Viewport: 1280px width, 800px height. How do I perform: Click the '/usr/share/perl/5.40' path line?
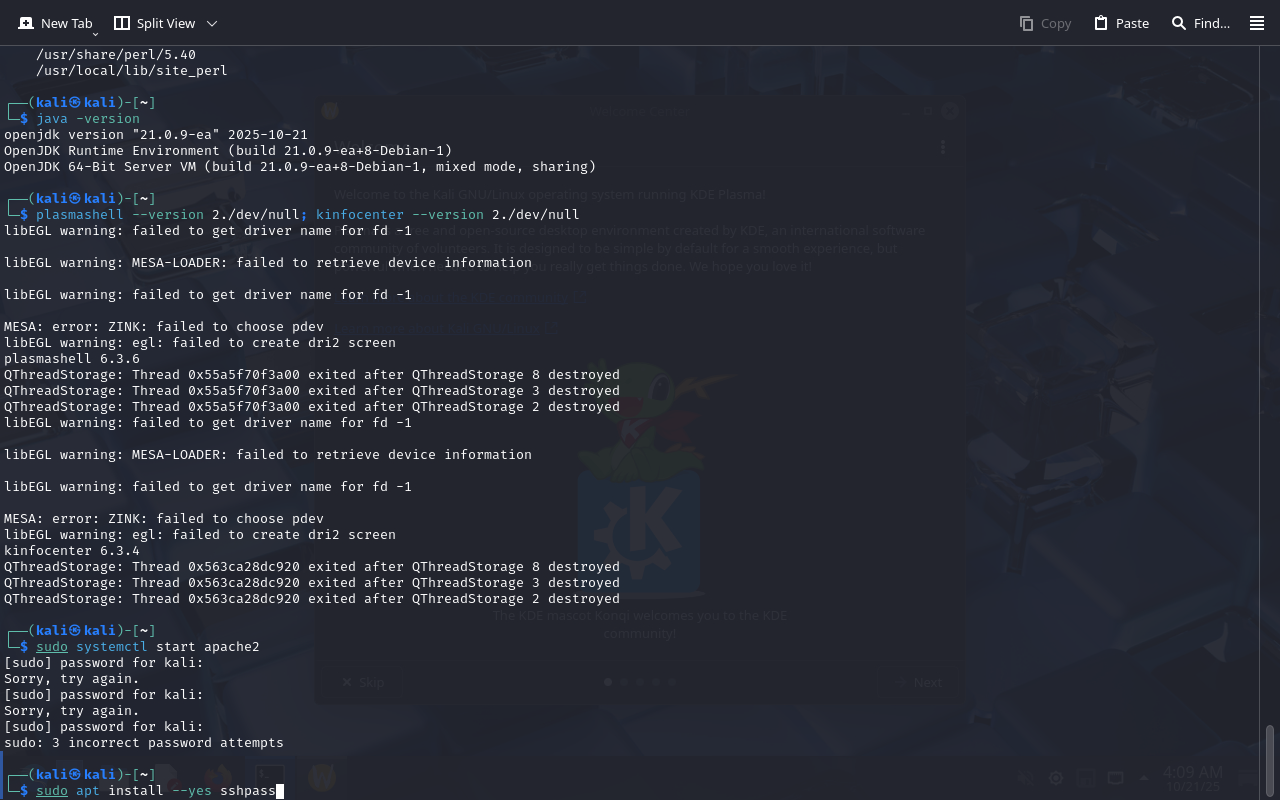pyautogui.click(x=115, y=55)
